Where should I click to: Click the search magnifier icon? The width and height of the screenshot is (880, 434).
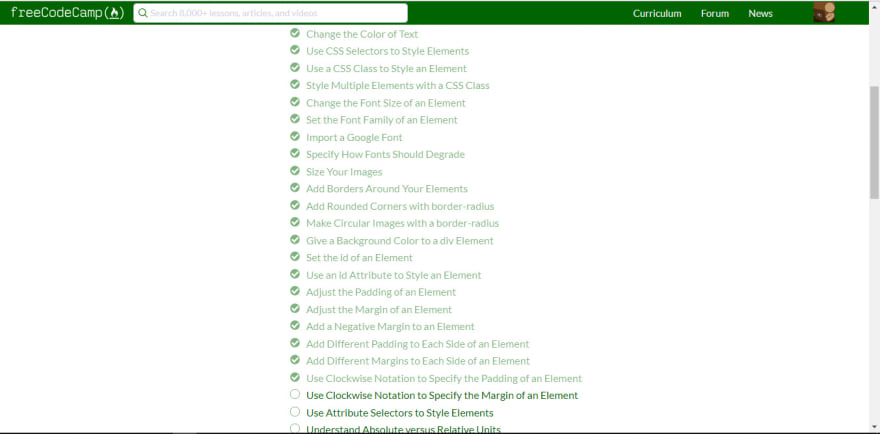point(143,13)
